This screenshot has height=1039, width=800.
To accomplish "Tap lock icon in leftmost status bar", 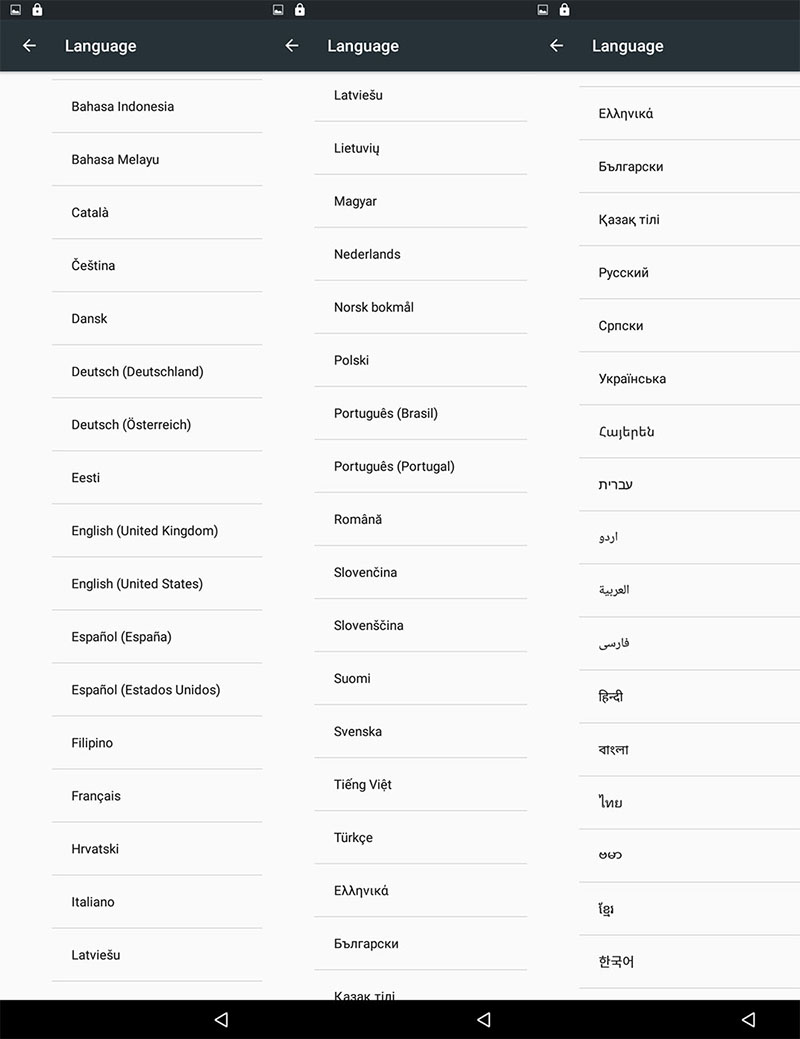I will pyautogui.click(x=37, y=10).
